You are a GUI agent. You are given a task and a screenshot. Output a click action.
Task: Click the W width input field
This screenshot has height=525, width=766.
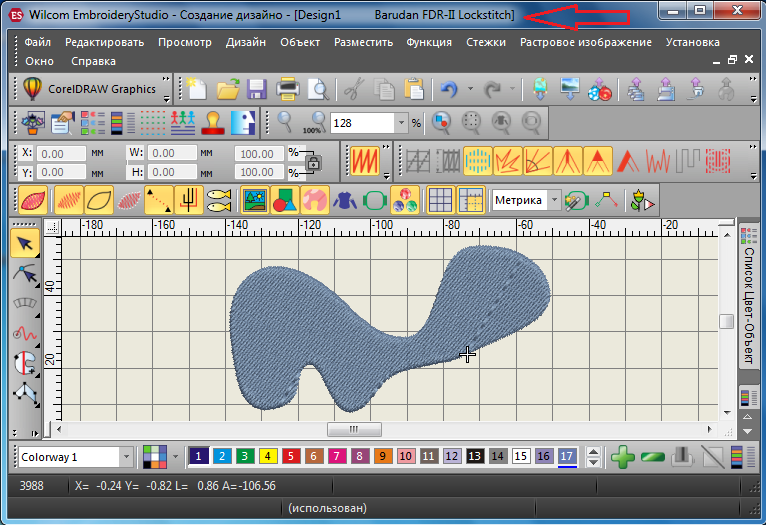pos(173,154)
